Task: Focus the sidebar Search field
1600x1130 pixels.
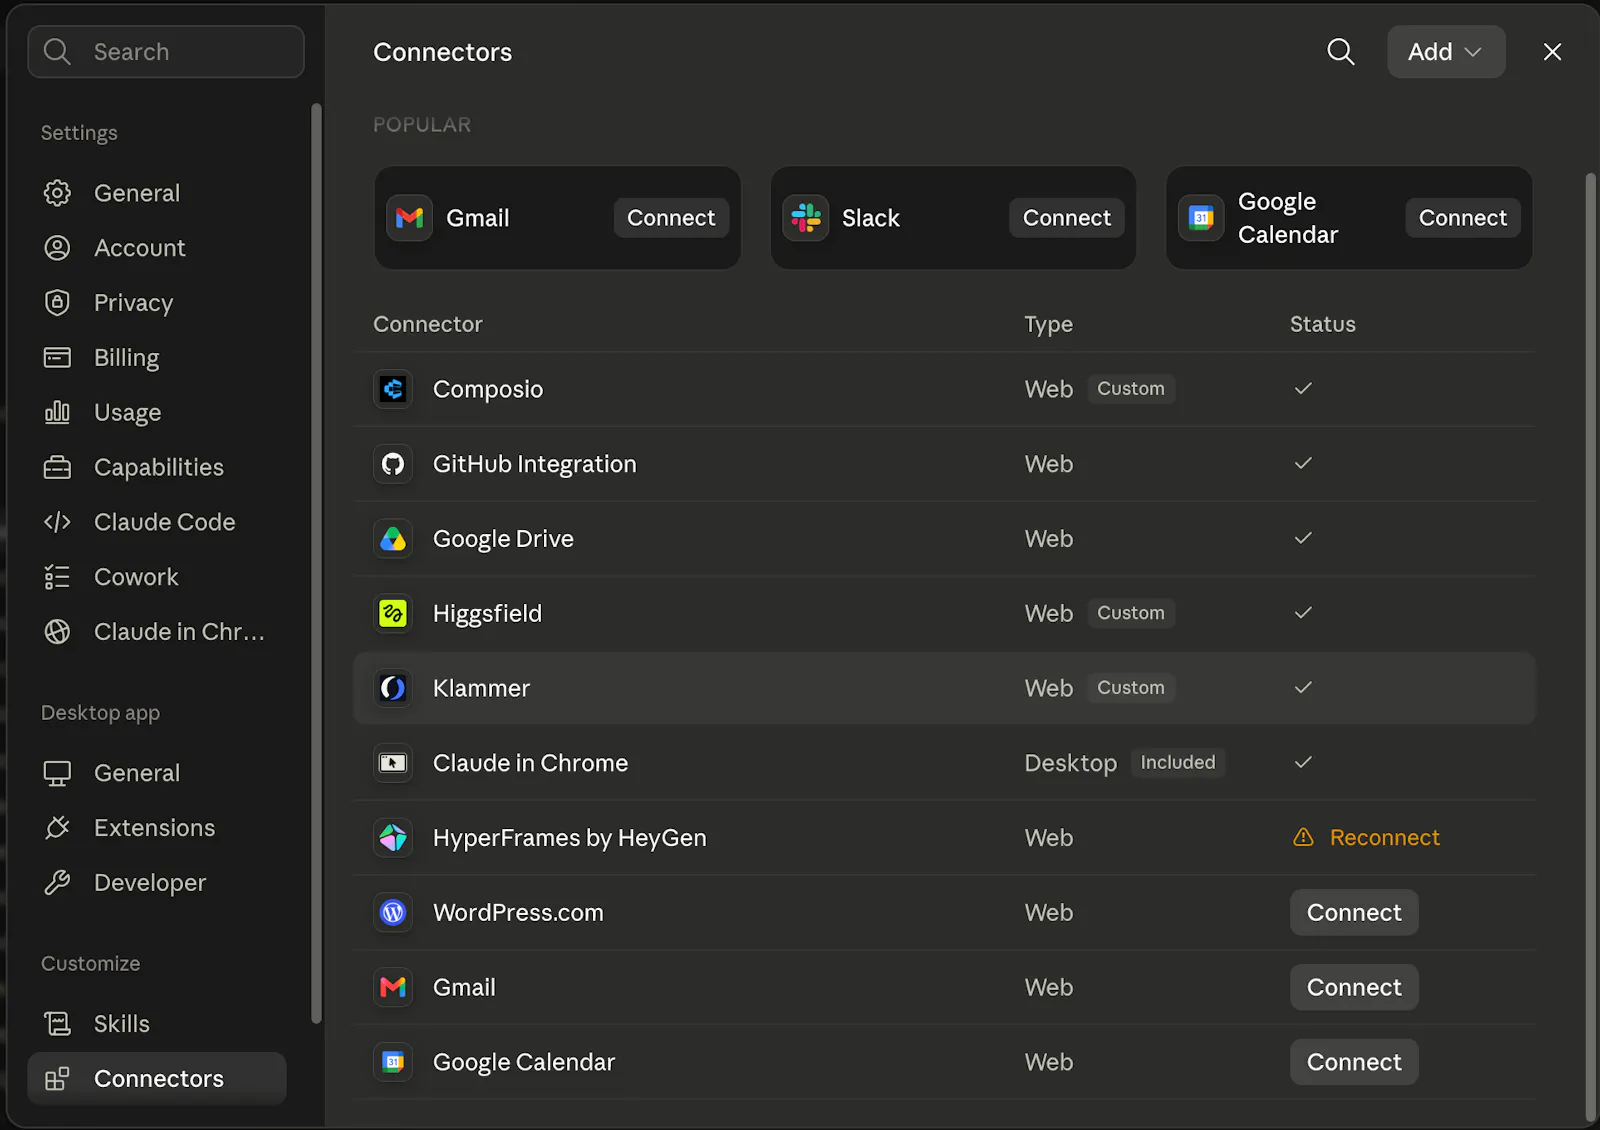Action: [166, 52]
